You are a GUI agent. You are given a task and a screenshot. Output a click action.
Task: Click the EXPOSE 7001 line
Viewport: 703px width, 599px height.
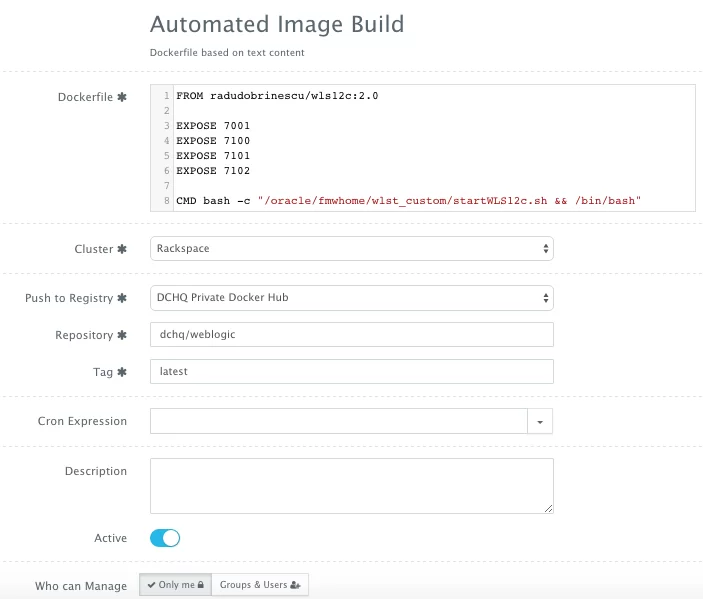(x=213, y=126)
